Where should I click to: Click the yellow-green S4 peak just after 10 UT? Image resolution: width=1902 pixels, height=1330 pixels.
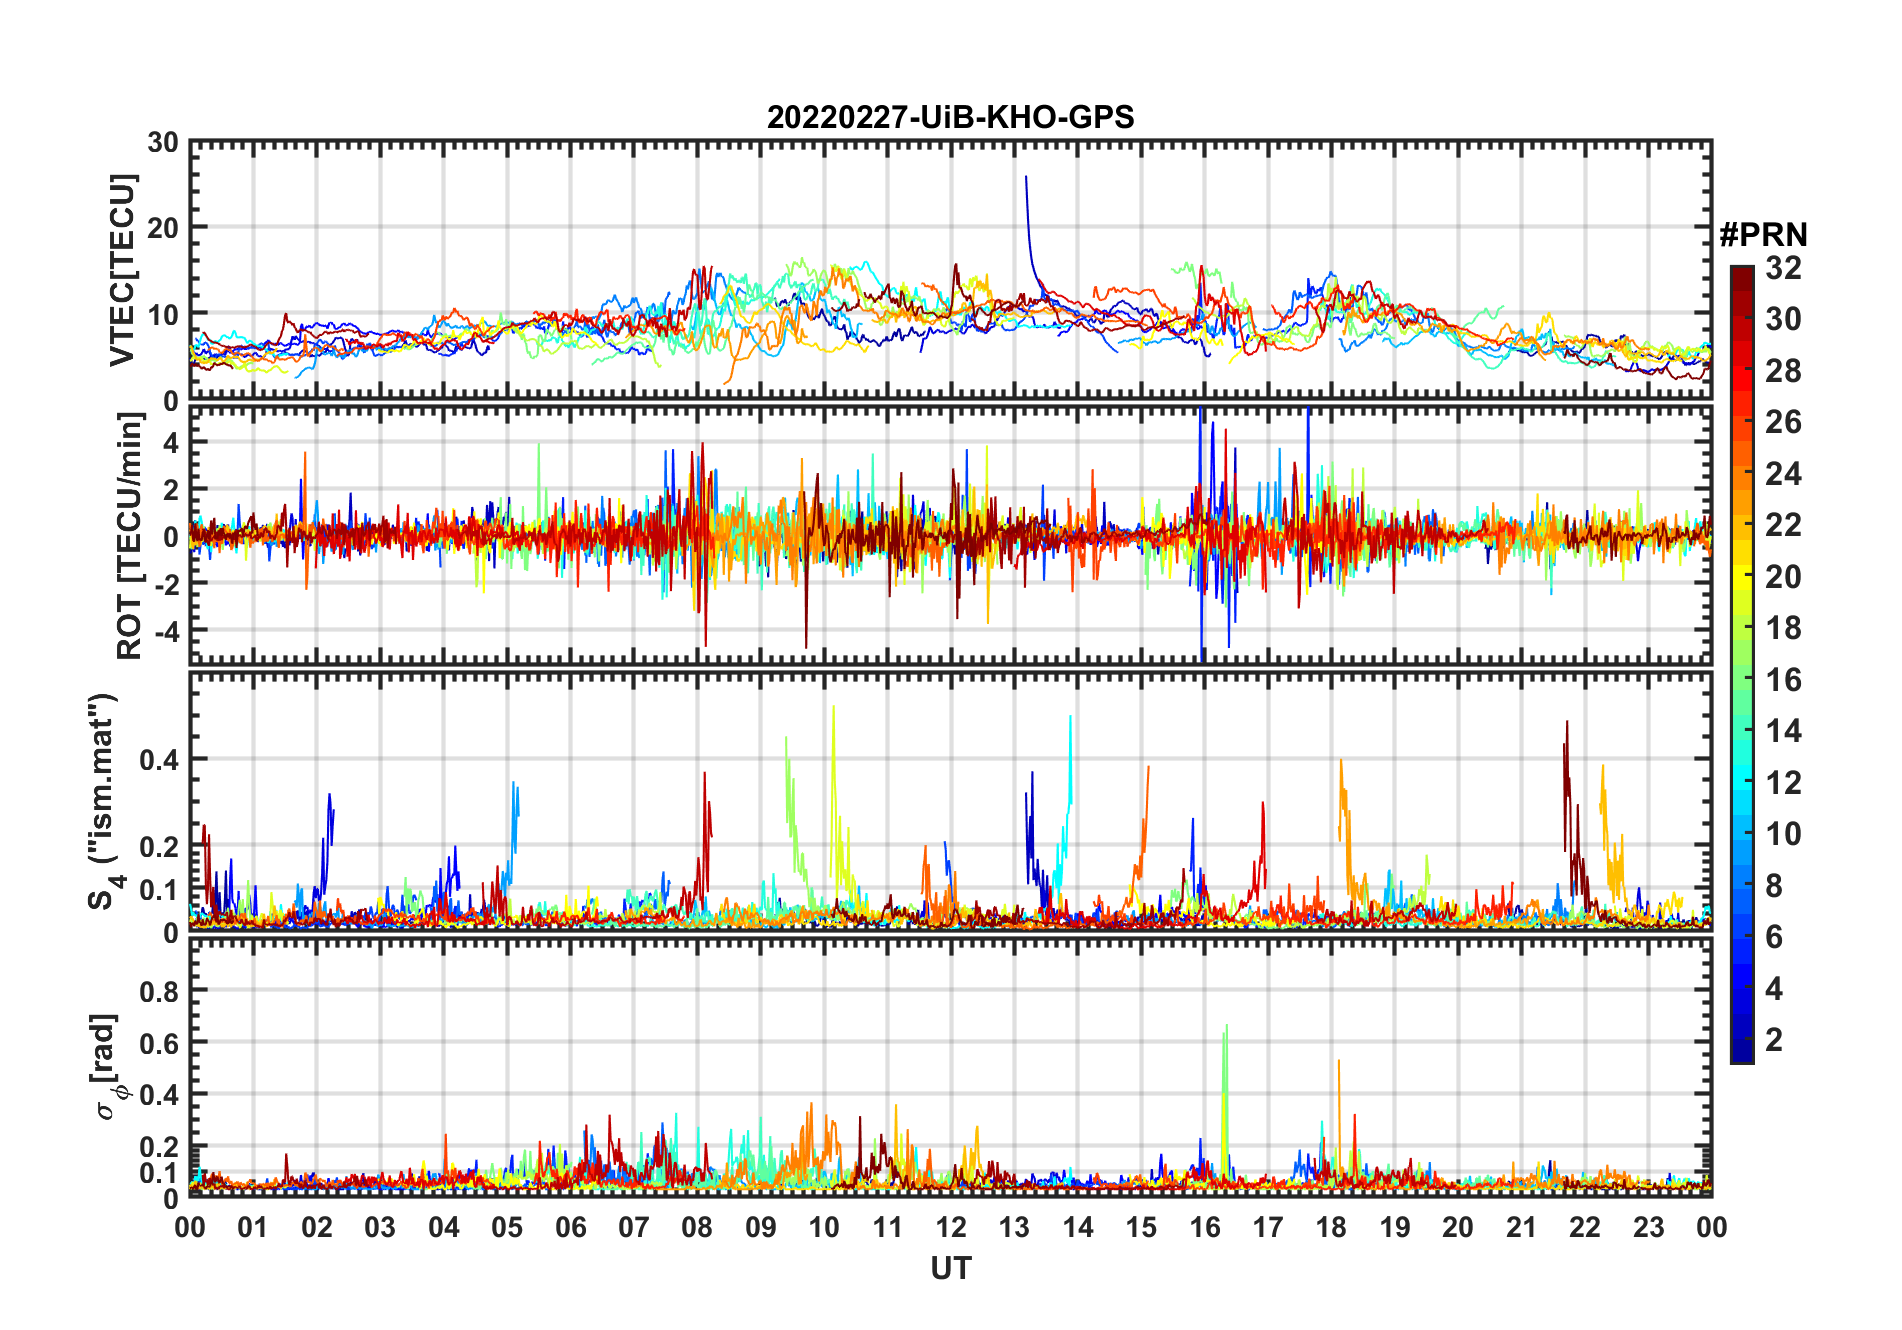pyautogui.click(x=834, y=708)
